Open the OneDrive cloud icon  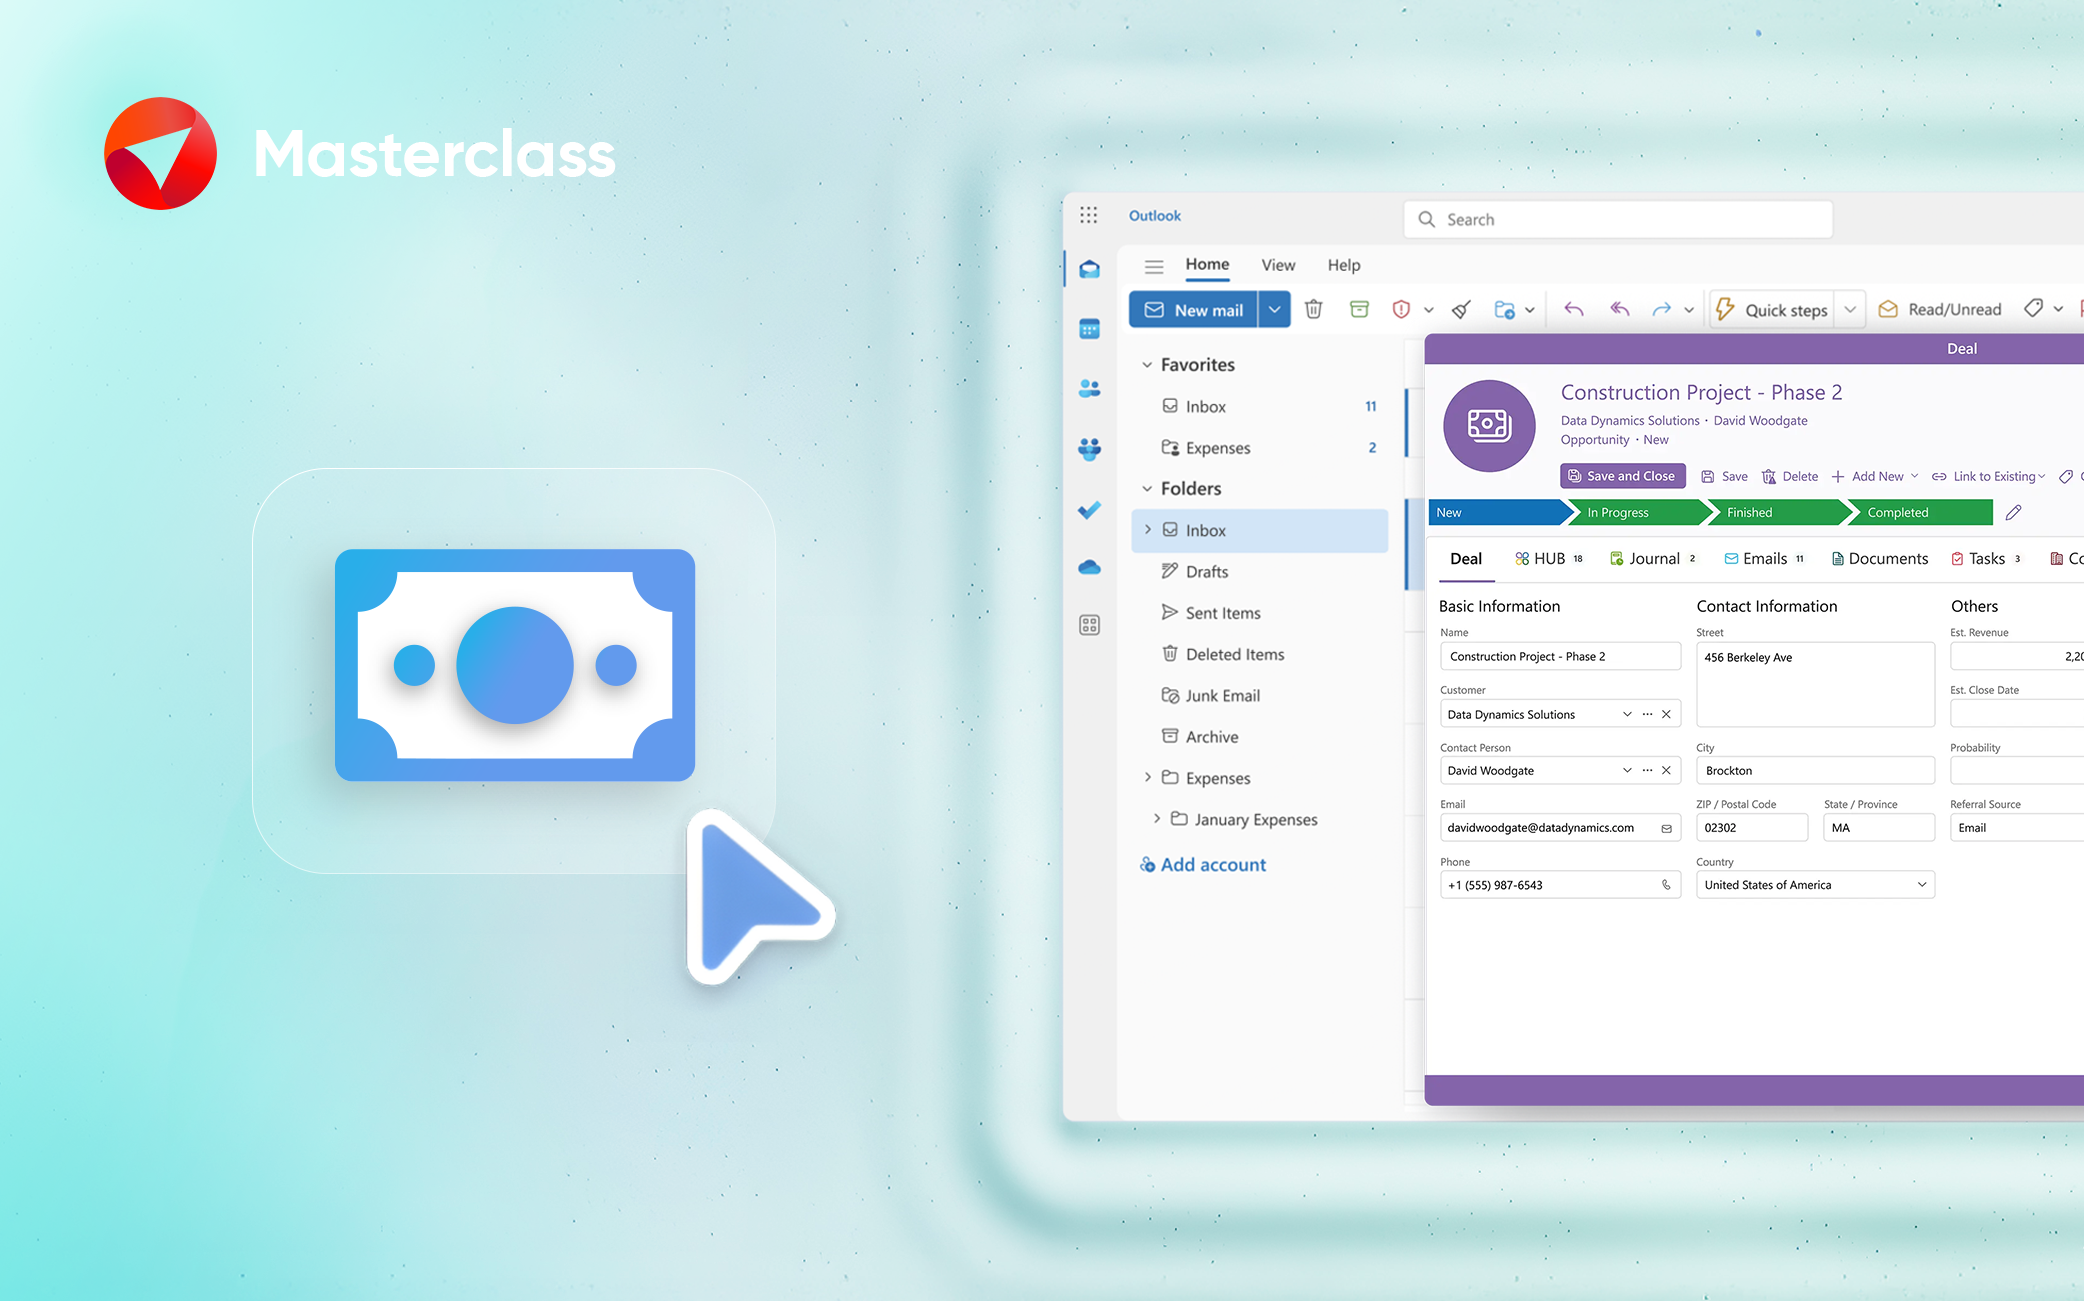coord(1089,567)
